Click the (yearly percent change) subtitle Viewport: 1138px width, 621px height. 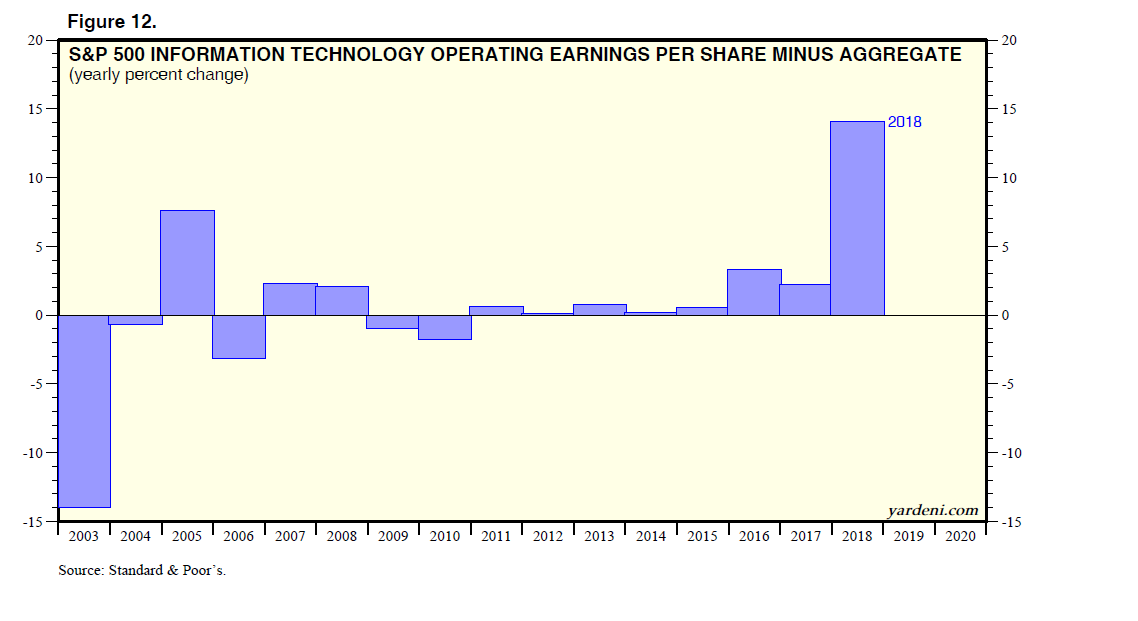click(x=158, y=75)
